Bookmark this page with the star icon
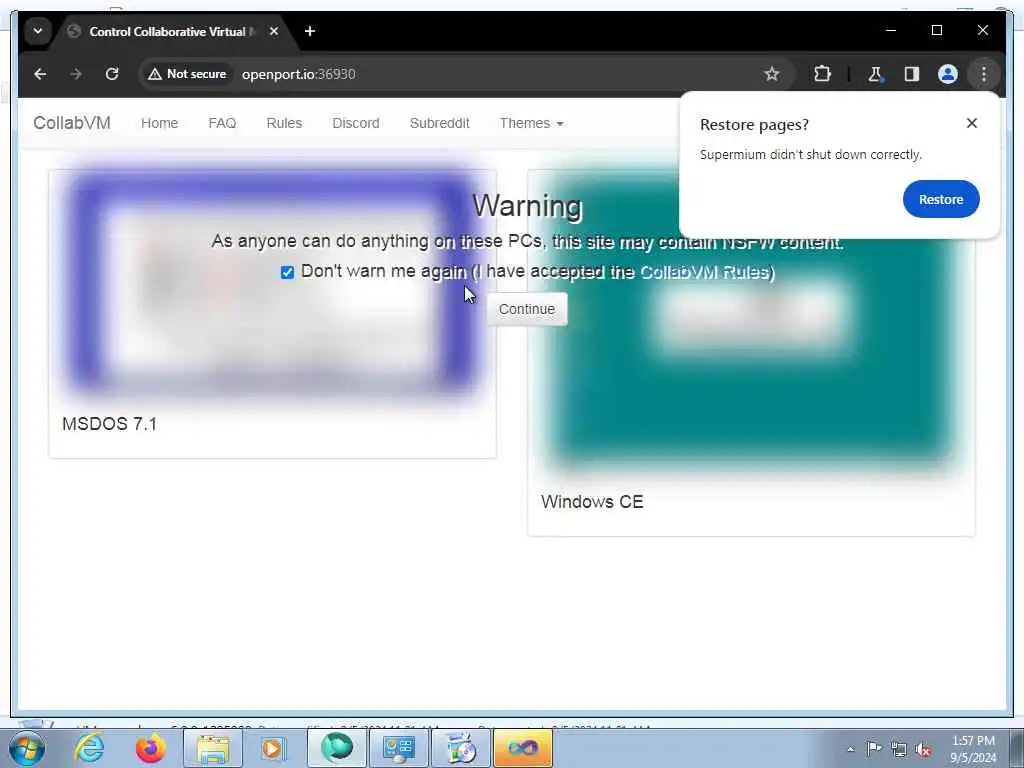This screenshot has width=1024, height=768. pyautogui.click(x=772, y=74)
